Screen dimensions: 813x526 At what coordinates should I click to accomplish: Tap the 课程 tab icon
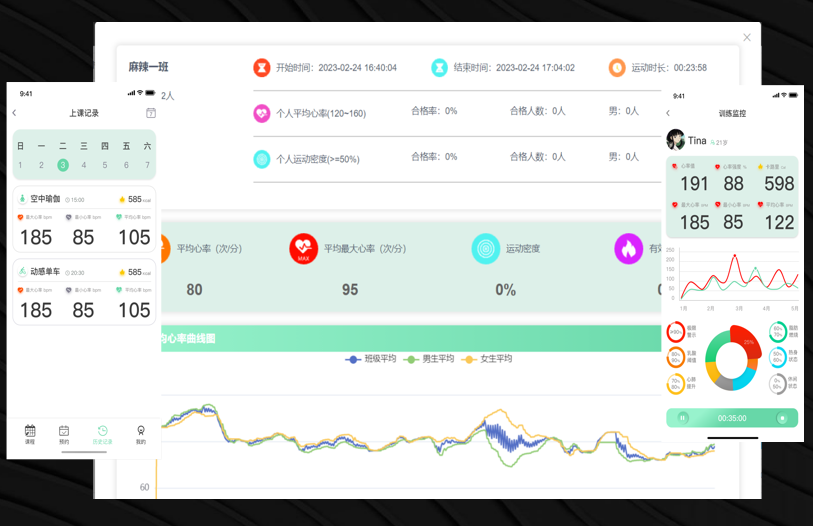tap(30, 432)
